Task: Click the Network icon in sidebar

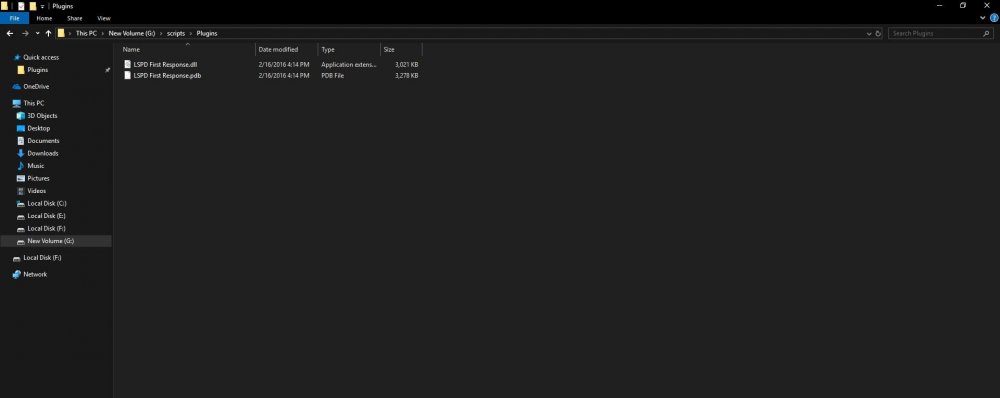Action: 17,274
